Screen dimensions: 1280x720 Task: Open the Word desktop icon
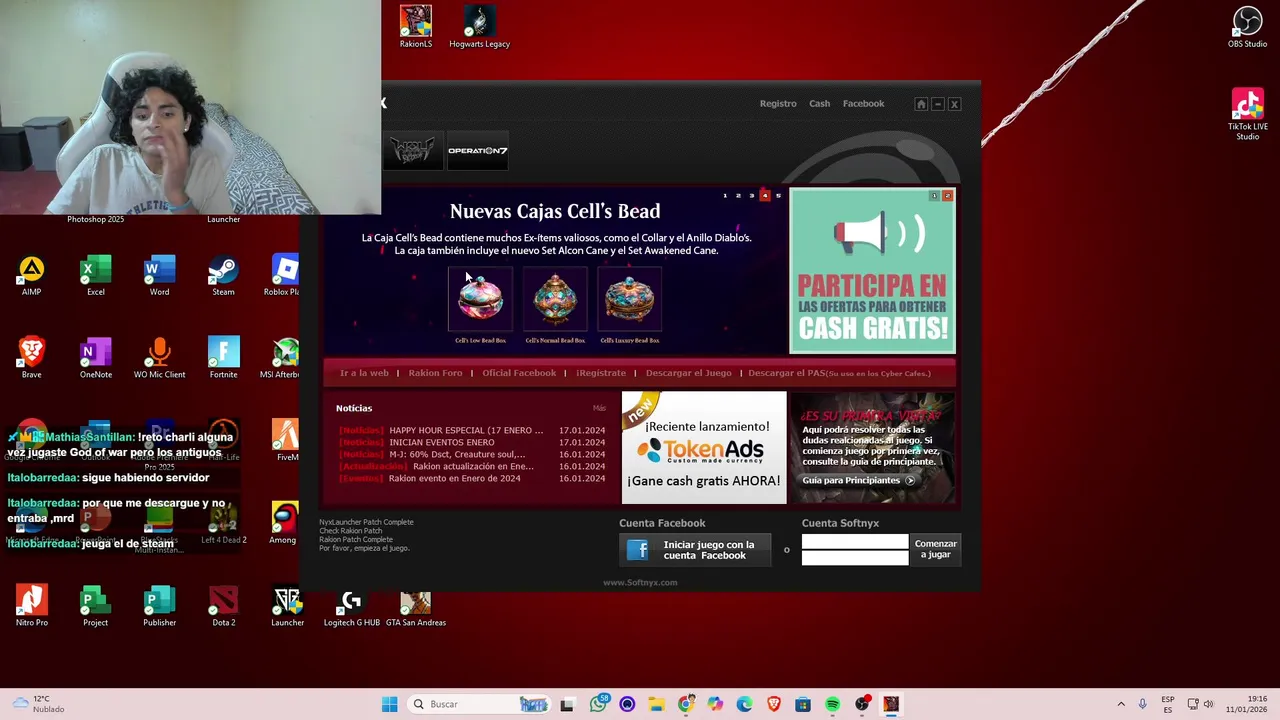click(x=159, y=275)
